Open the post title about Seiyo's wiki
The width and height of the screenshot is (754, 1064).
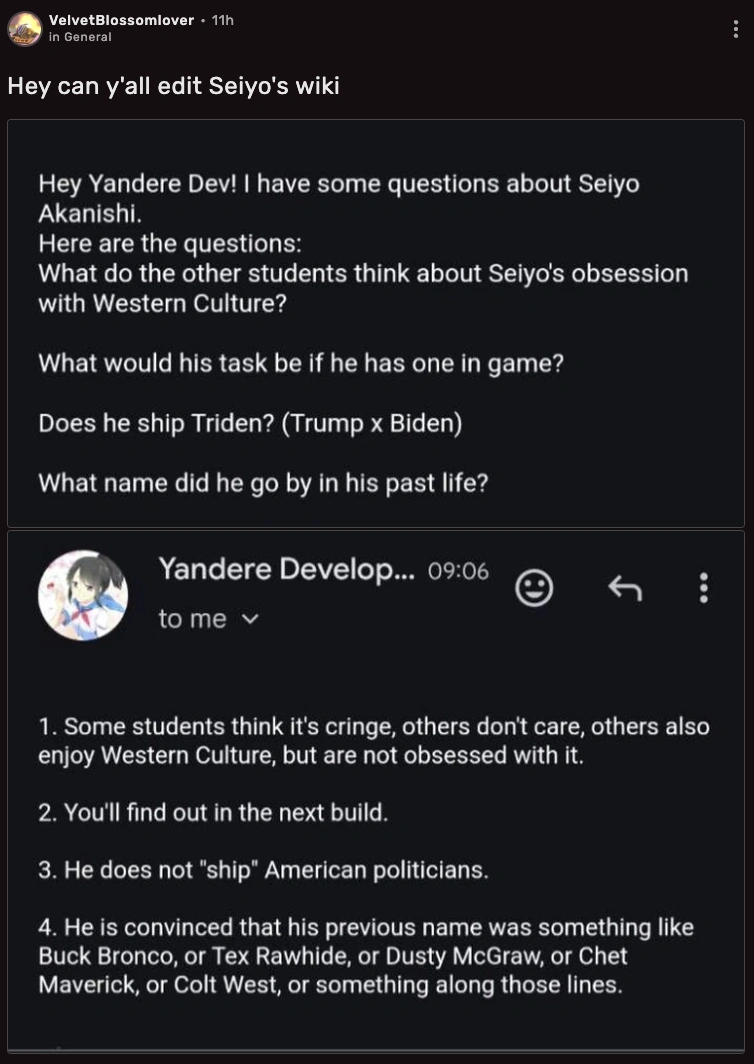pyautogui.click(x=174, y=86)
